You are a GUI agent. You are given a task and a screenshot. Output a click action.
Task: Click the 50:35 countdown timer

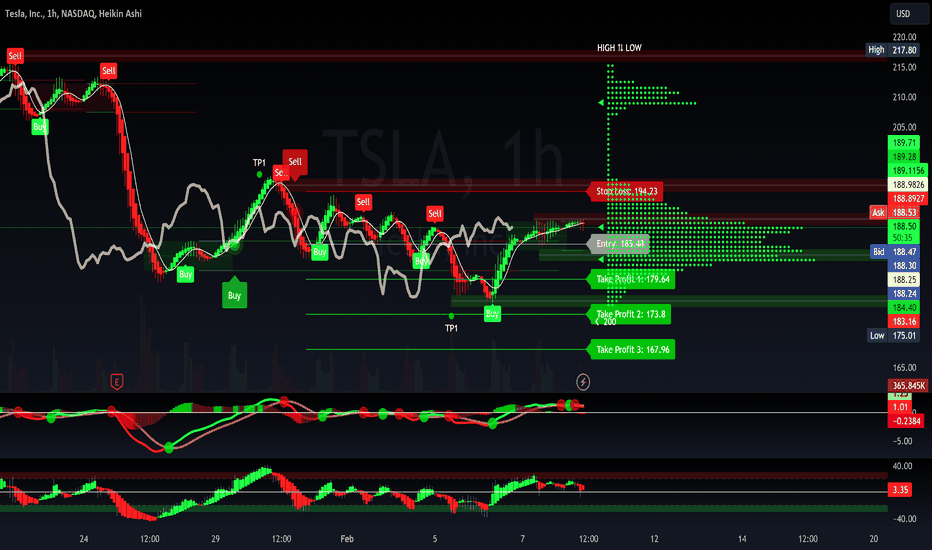(904, 238)
